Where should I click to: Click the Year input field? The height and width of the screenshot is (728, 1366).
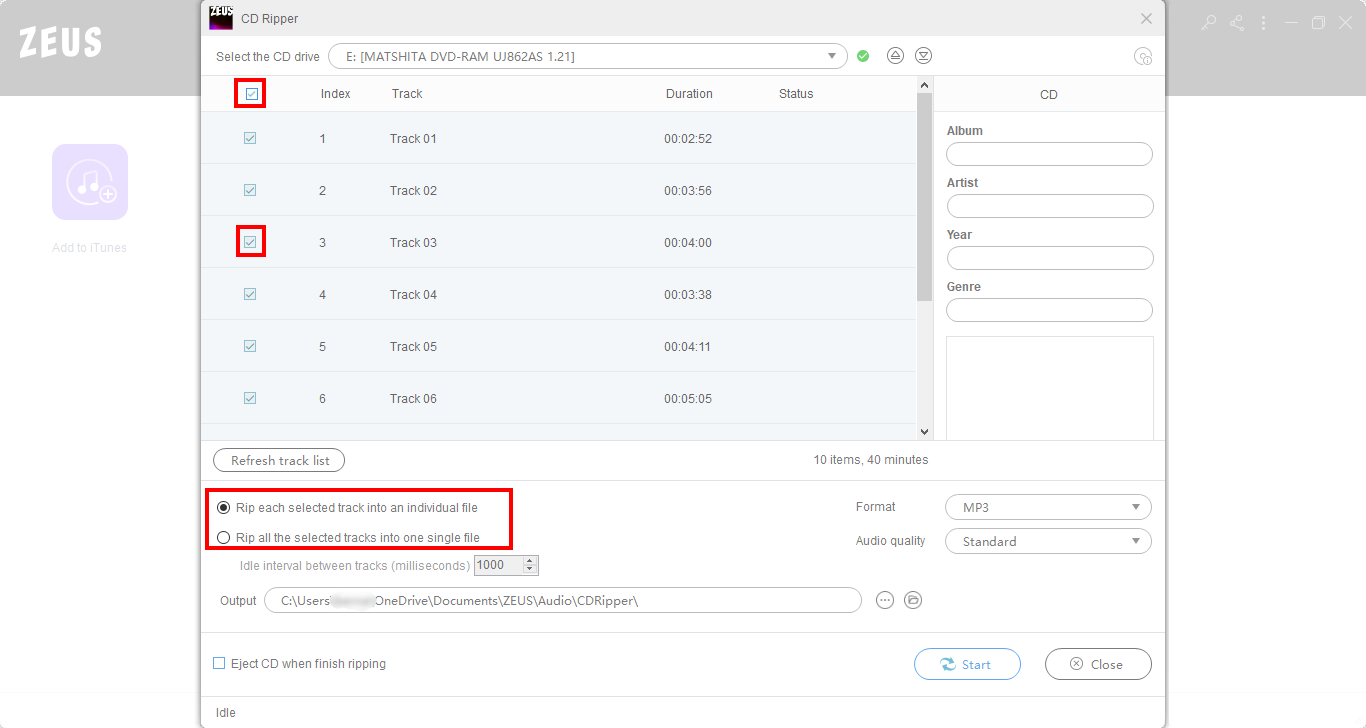click(x=1049, y=258)
